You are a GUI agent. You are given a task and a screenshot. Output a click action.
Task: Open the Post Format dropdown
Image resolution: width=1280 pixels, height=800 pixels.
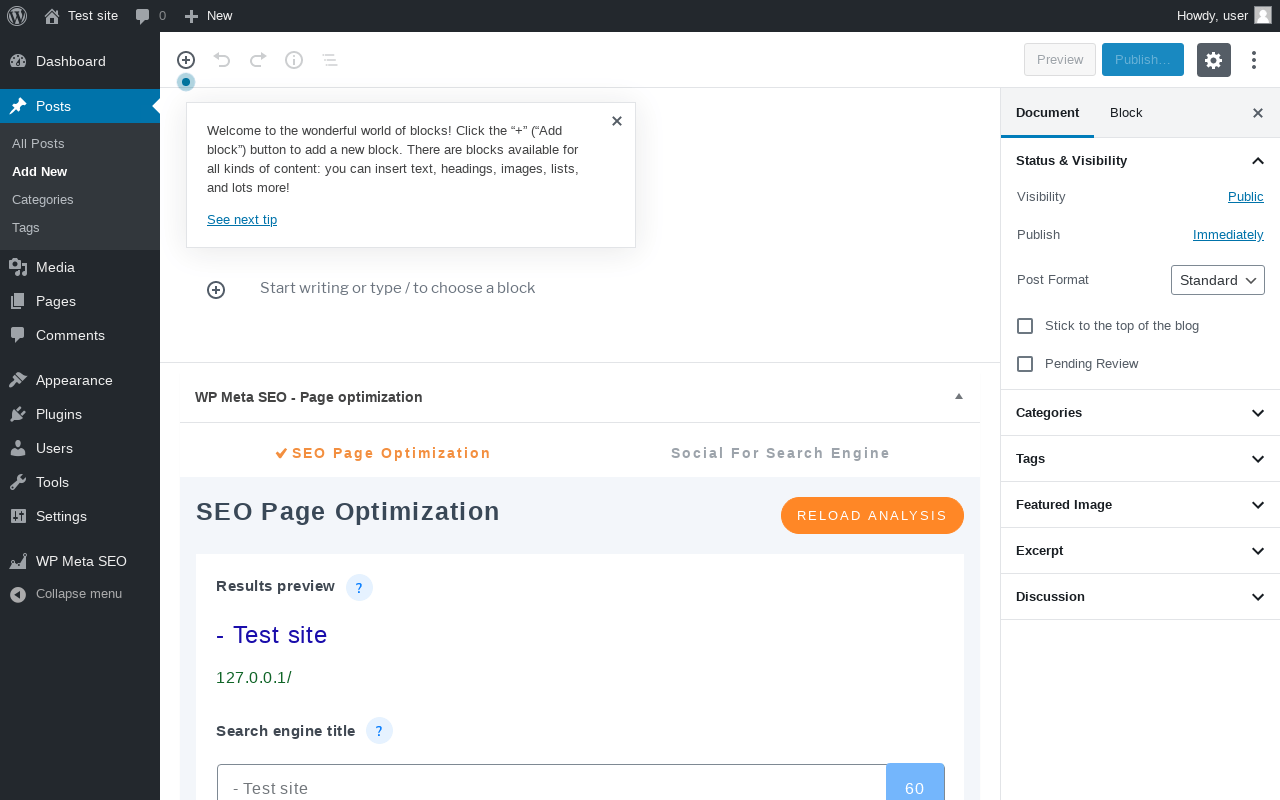coord(1217,280)
